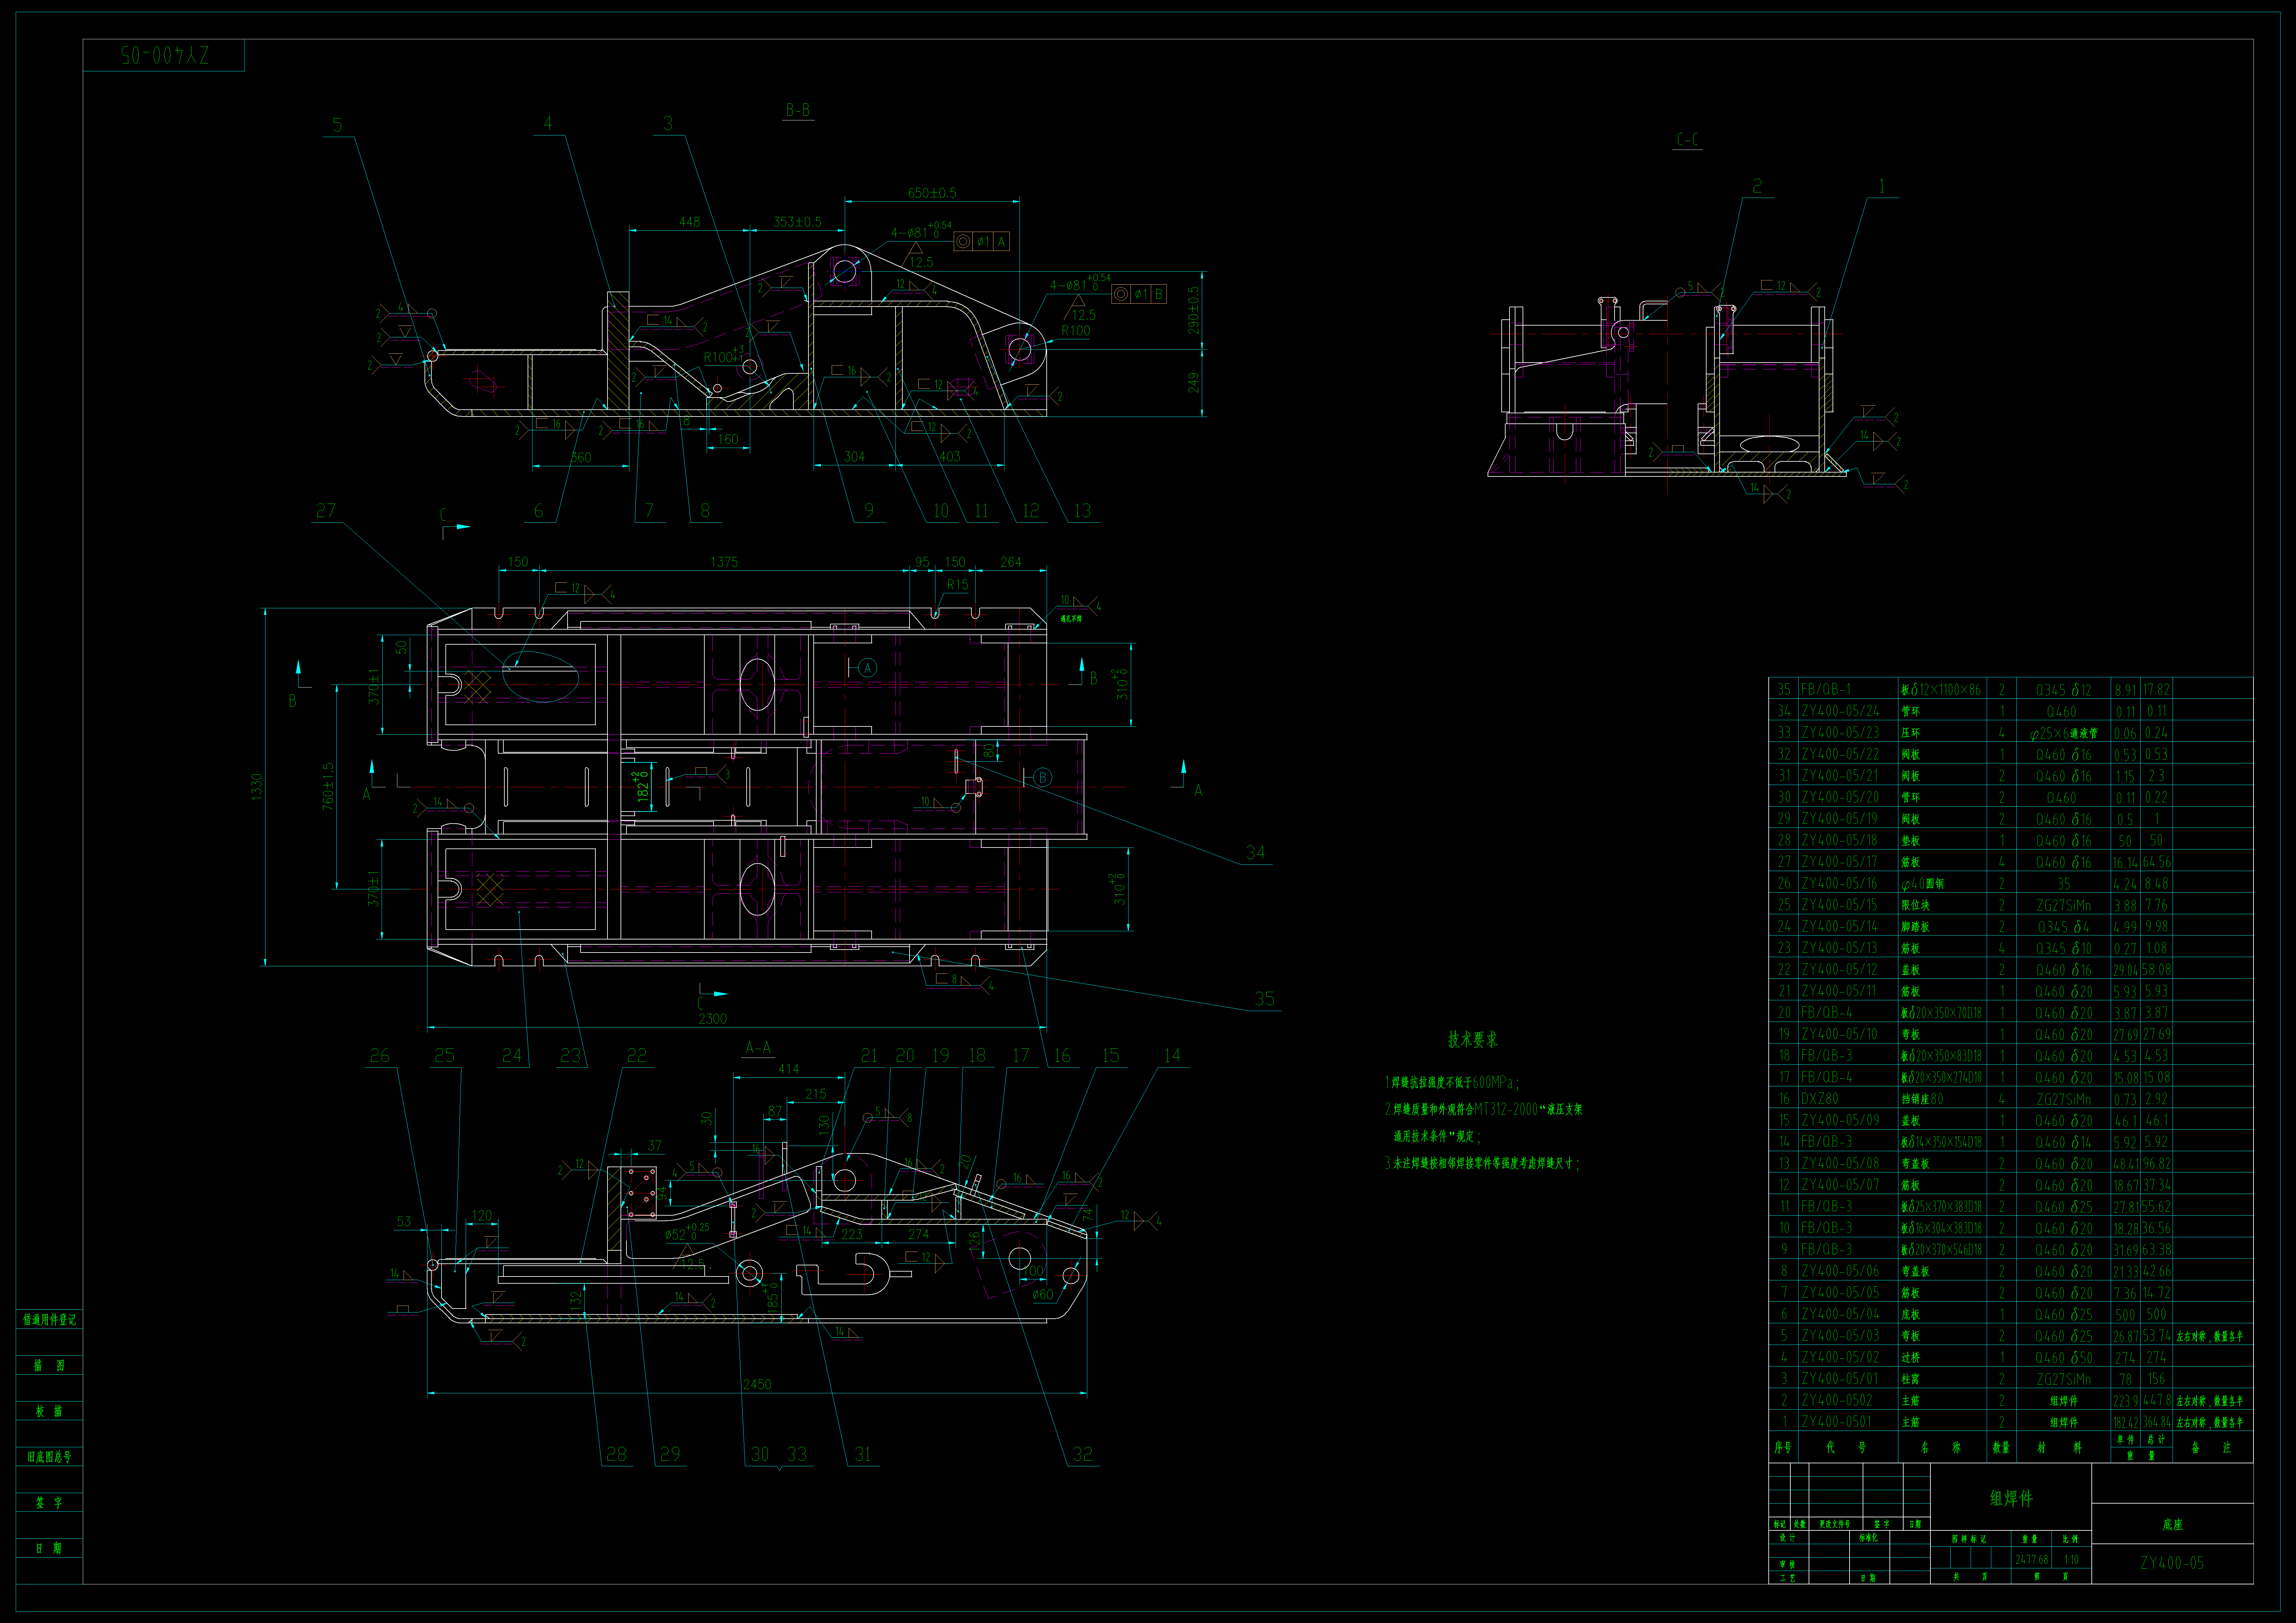The width and height of the screenshot is (2296, 1623).
Task: Click the 414 dimension in section A-A
Action: point(789,1069)
